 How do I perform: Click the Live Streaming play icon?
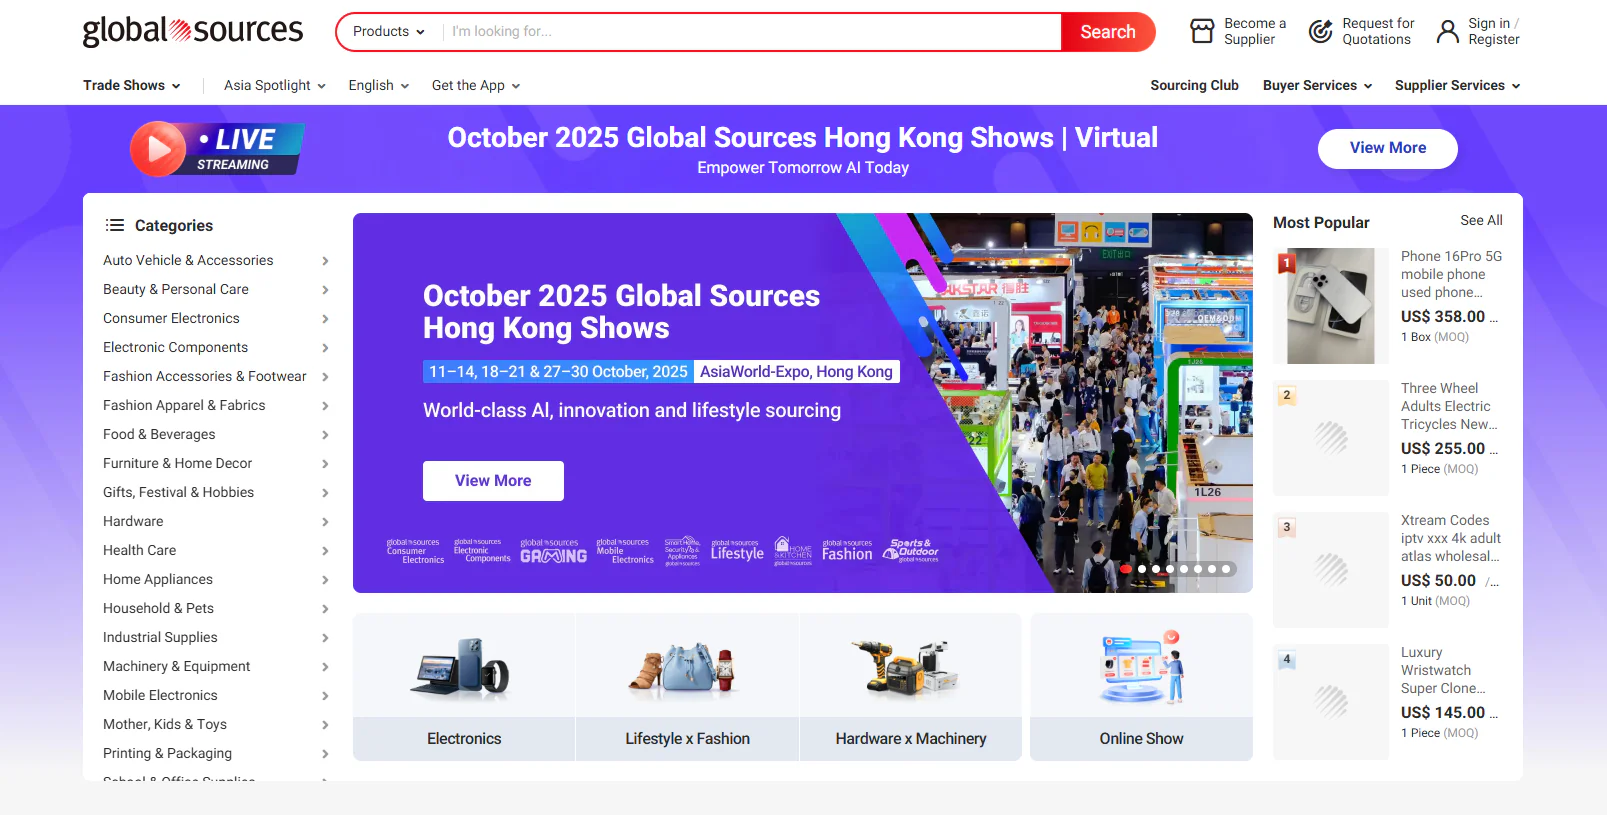pos(158,149)
